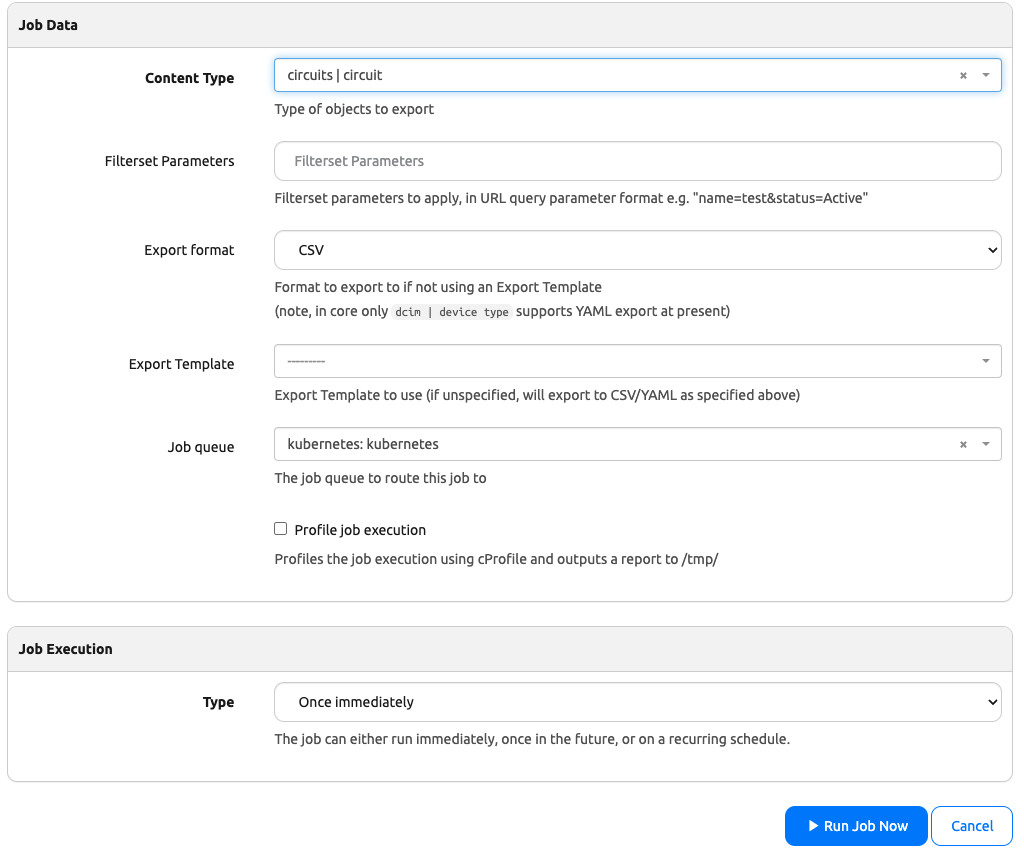Click the chevron on Type select
The height and width of the screenshot is (852, 1024).
click(x=991, y=702)
